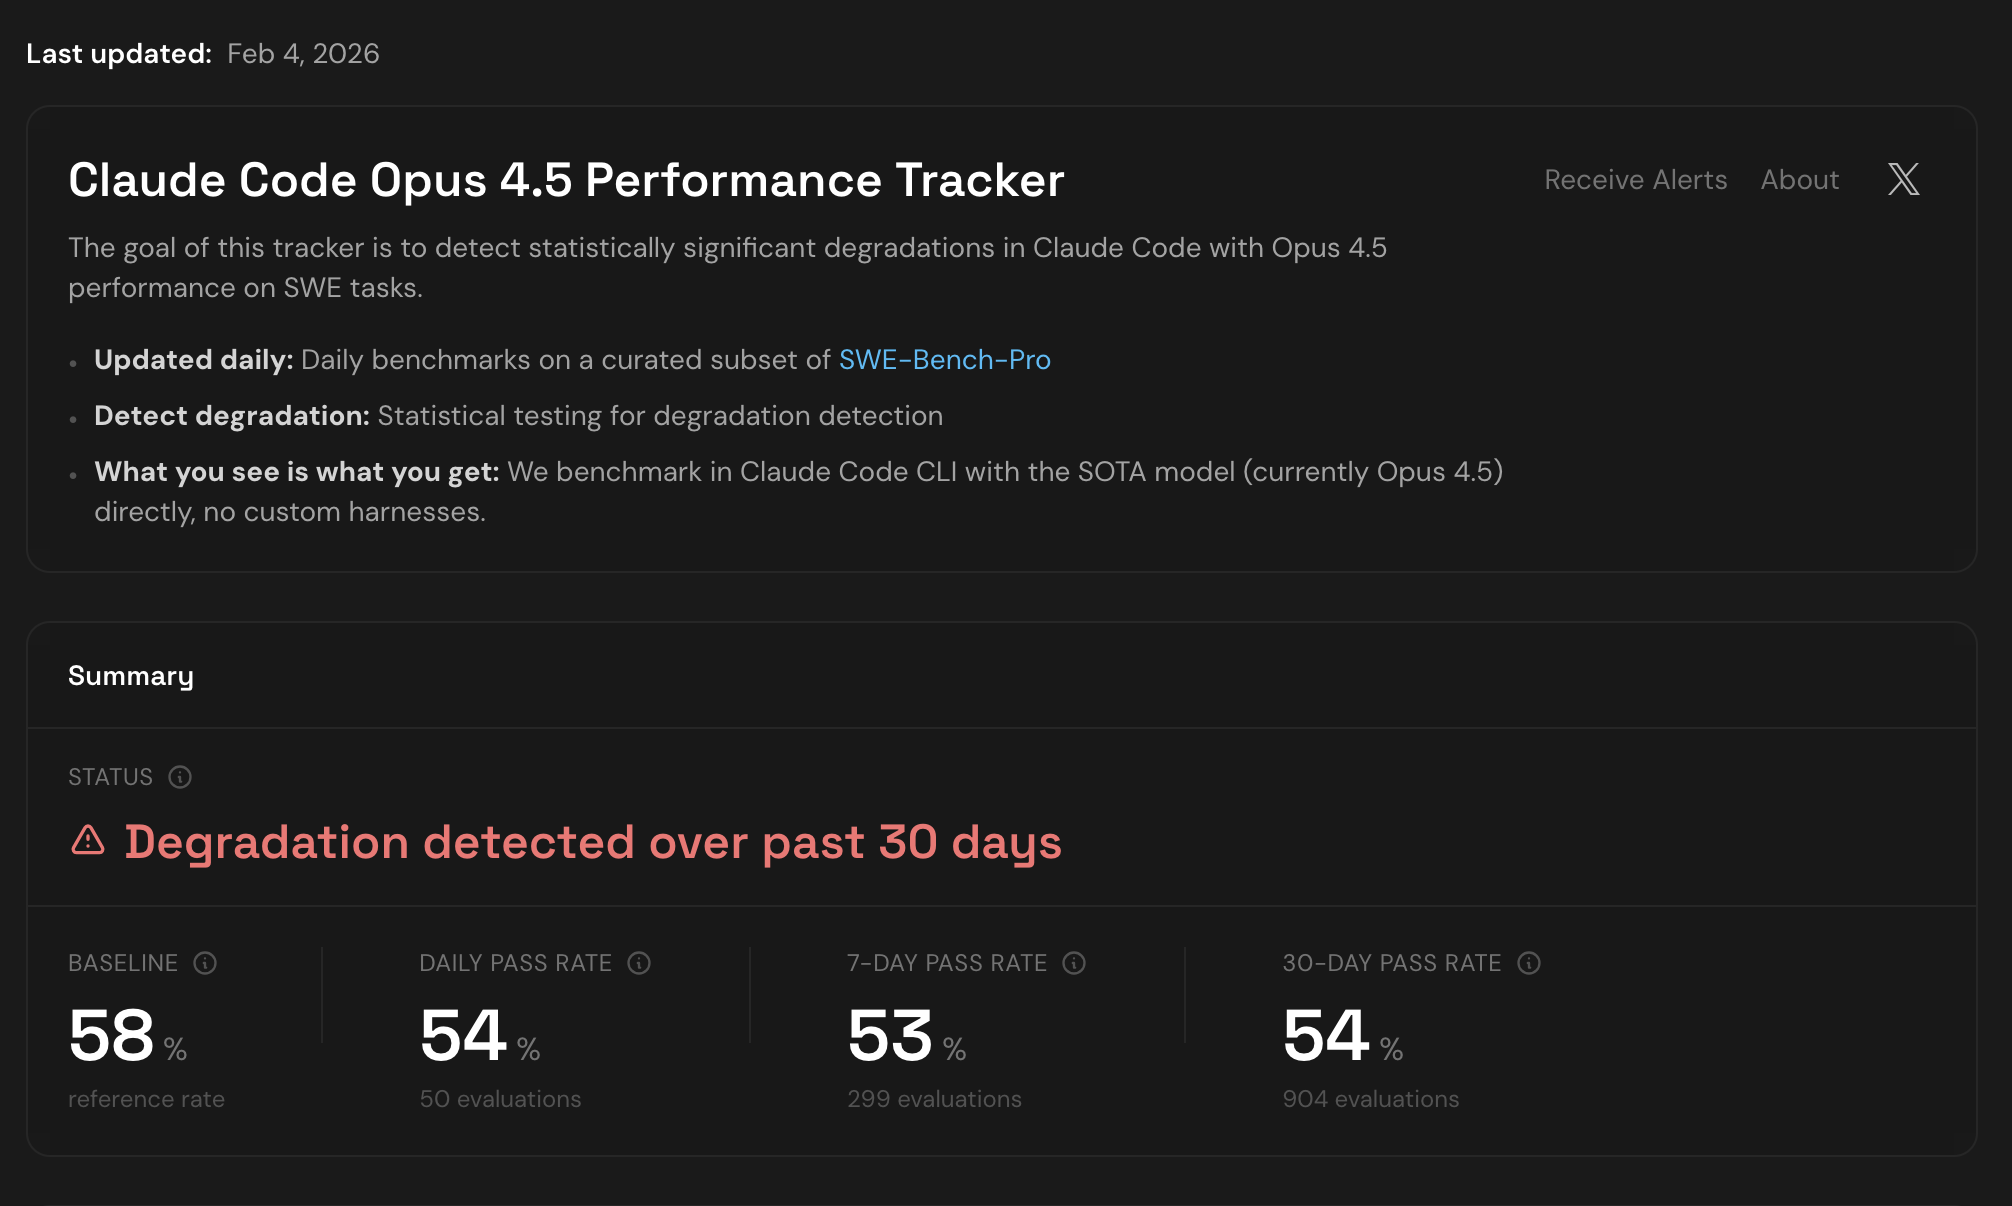Click the Summary section heading
Viewport: 2012px width, 1206px height.
(x=131, y=677)
